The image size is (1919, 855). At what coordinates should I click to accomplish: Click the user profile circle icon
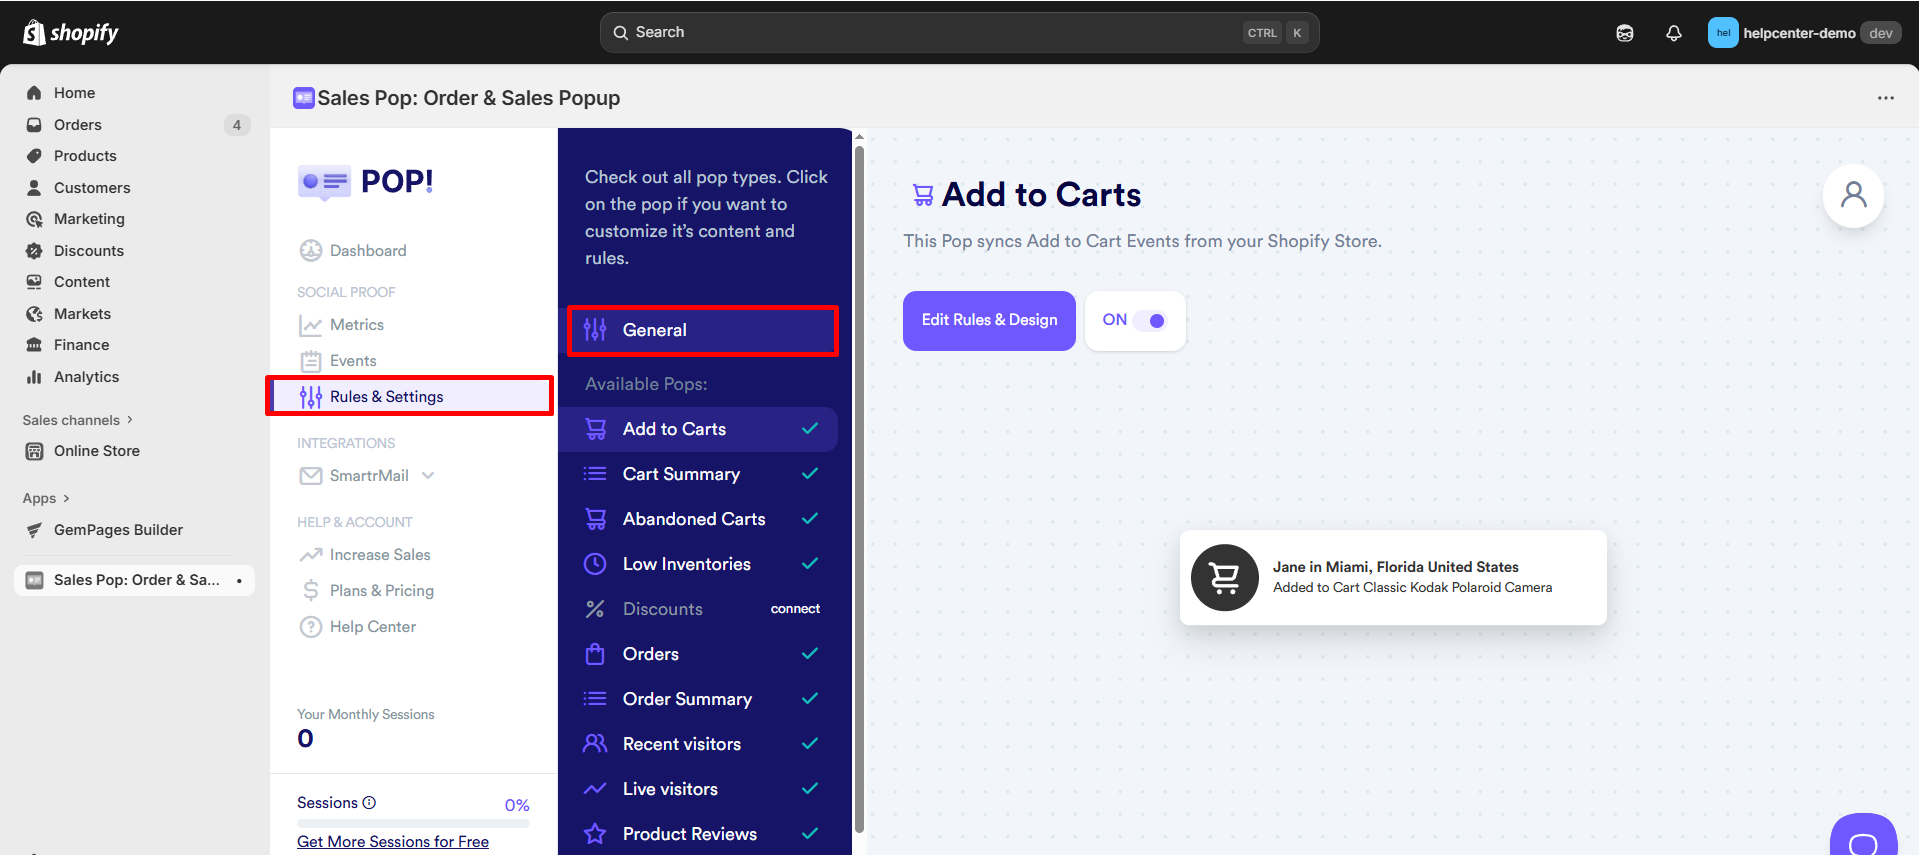pyautogui.click(x=1854, y=196)
